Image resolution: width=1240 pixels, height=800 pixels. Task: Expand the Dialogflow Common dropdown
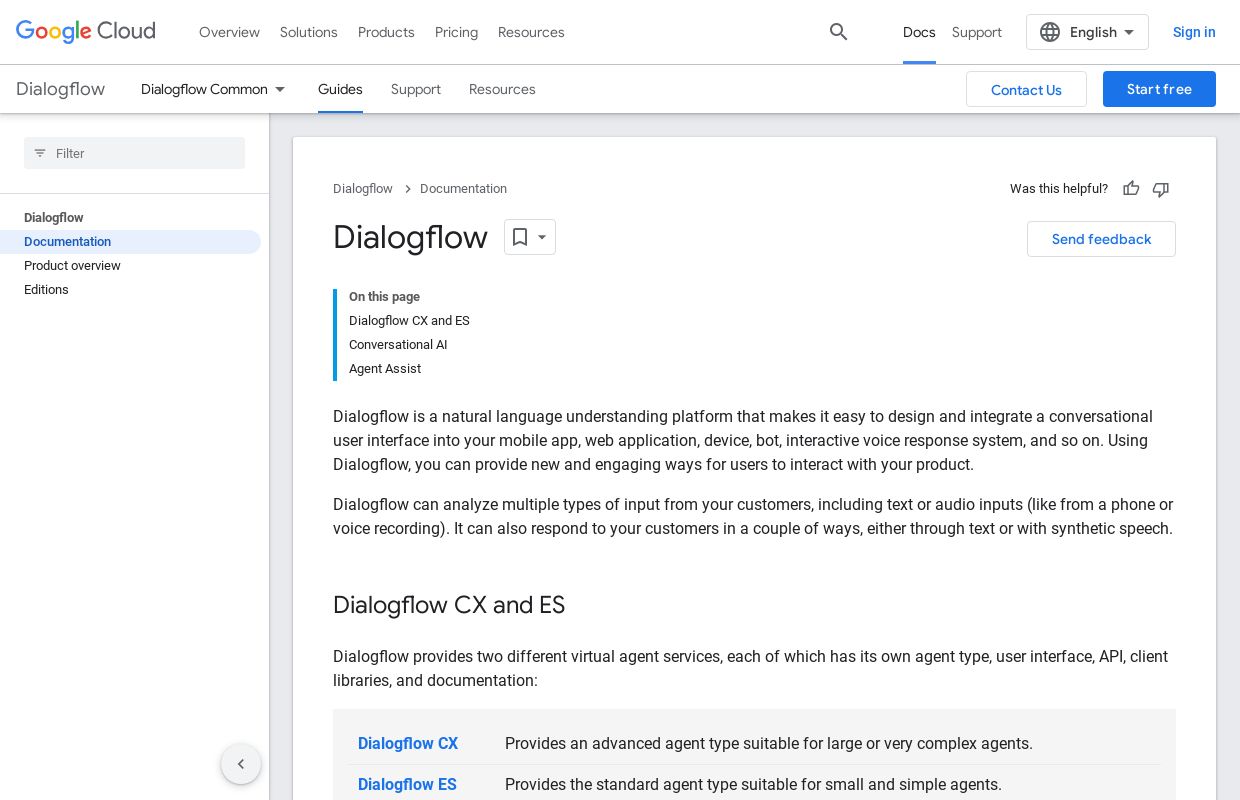[x=213, y=89]
